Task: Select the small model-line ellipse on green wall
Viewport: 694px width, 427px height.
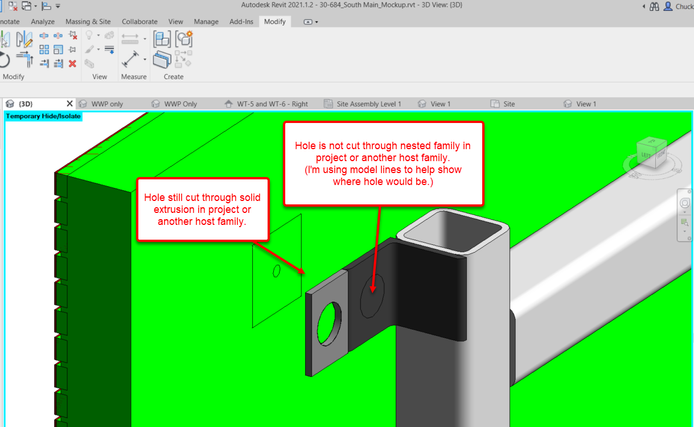Action: coord(276,271)
